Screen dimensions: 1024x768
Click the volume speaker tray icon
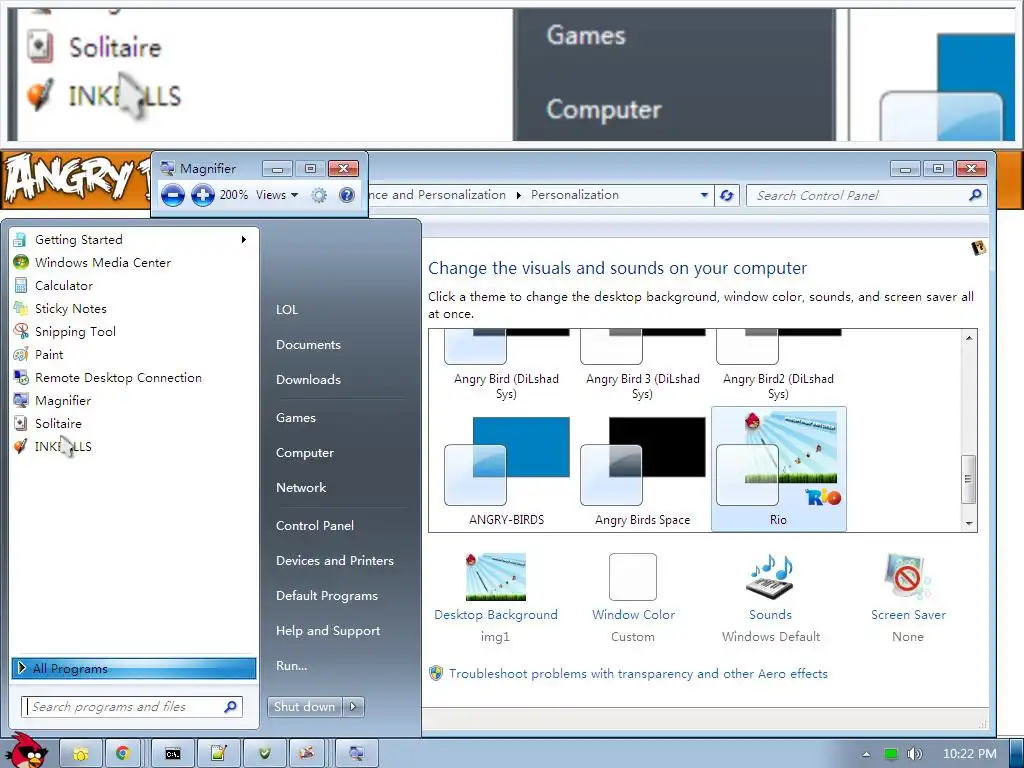tap(915, 754)
